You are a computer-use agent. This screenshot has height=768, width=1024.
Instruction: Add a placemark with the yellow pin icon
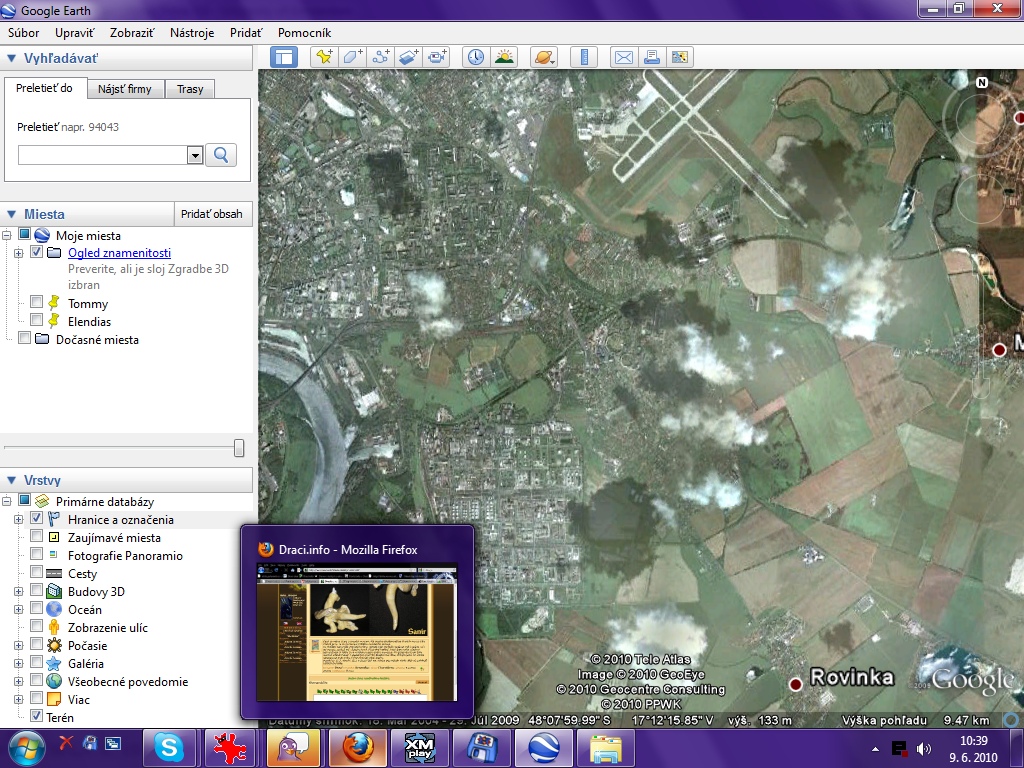[323, 57]
